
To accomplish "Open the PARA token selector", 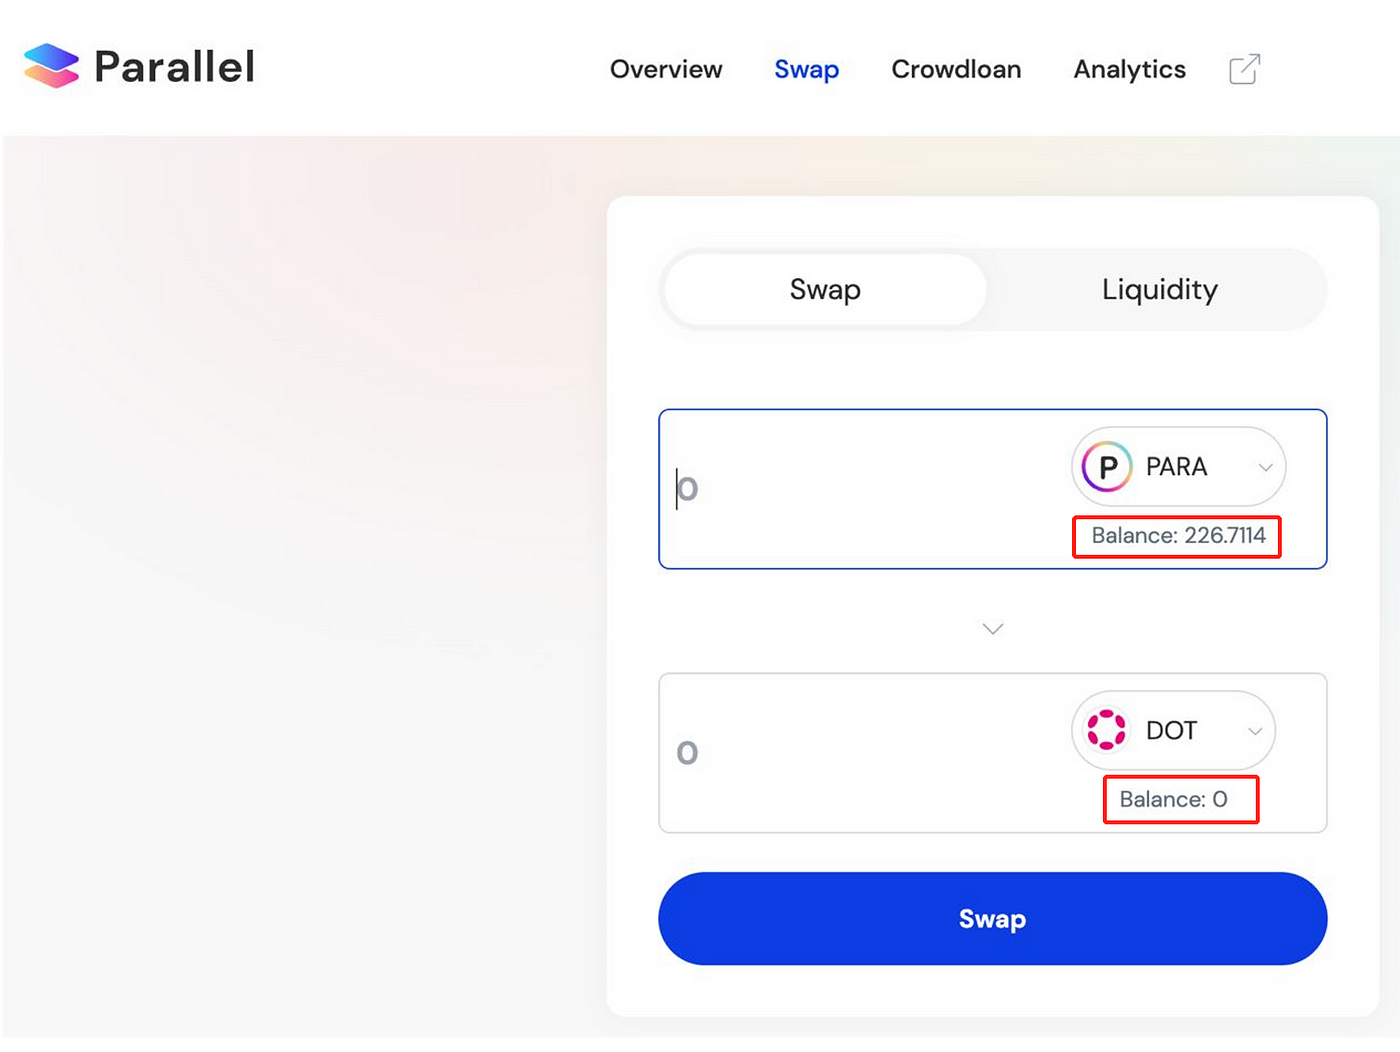I will 1178,467.
